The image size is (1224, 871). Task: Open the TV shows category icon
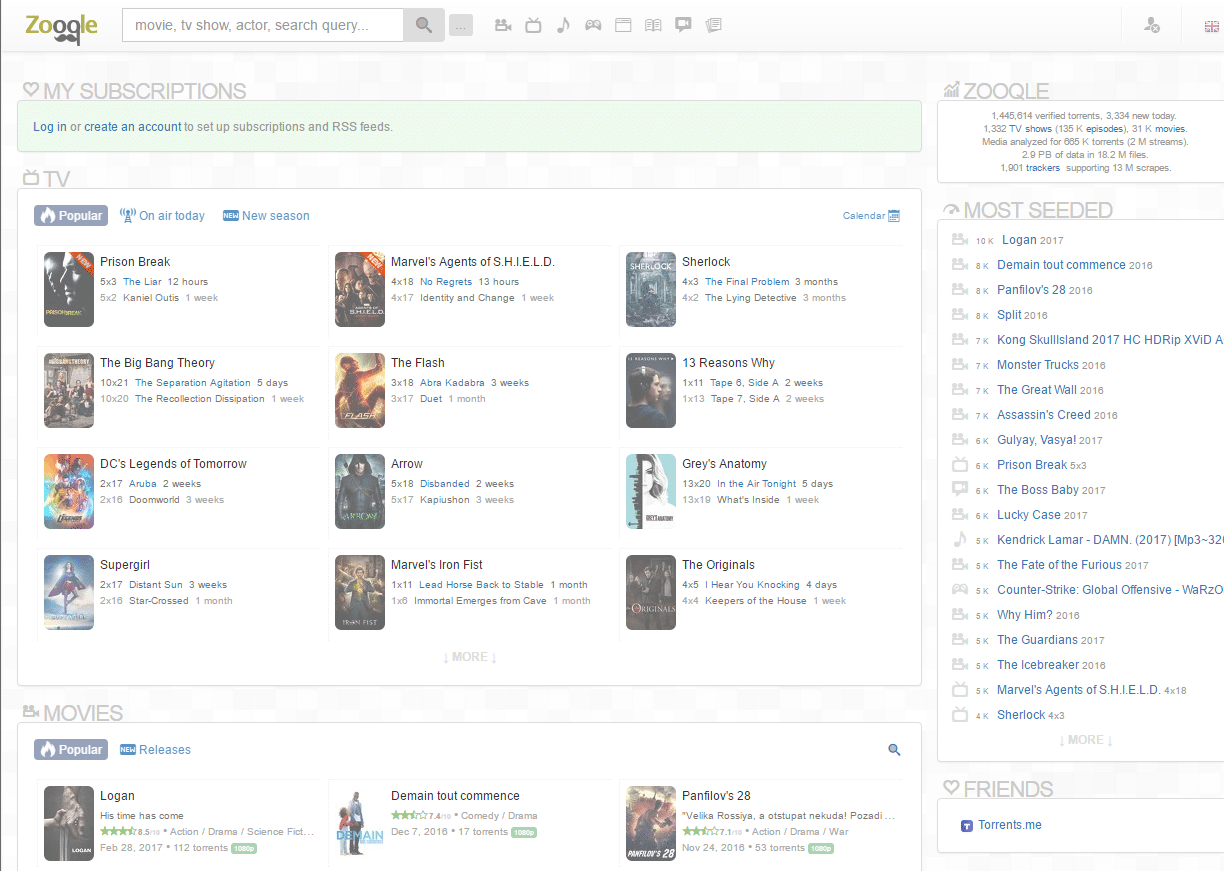(533, 25)
